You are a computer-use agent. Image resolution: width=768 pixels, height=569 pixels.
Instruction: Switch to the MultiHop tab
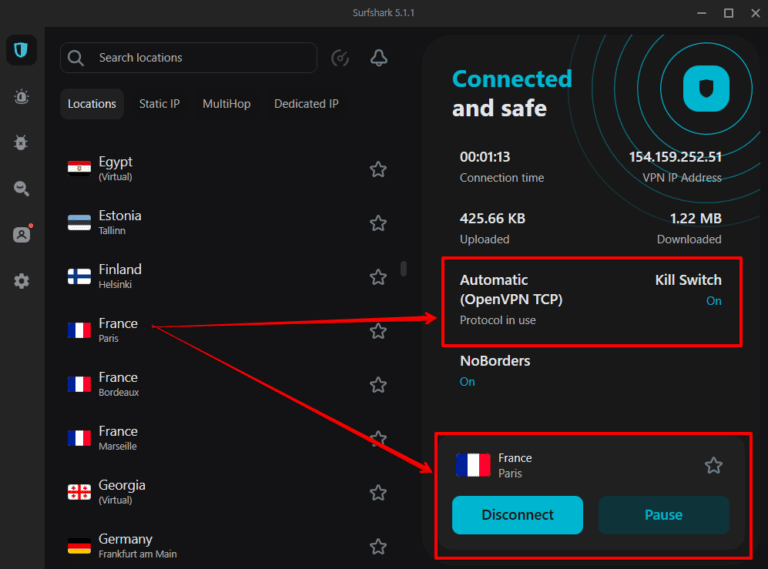[x=227, y=104]
